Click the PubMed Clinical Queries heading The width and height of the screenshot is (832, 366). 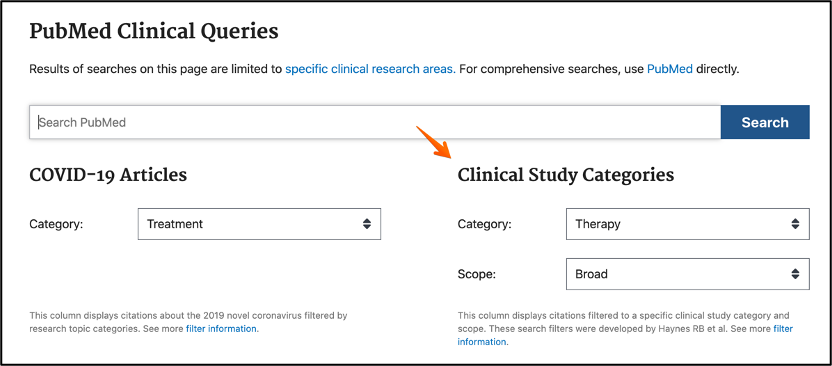154,31
